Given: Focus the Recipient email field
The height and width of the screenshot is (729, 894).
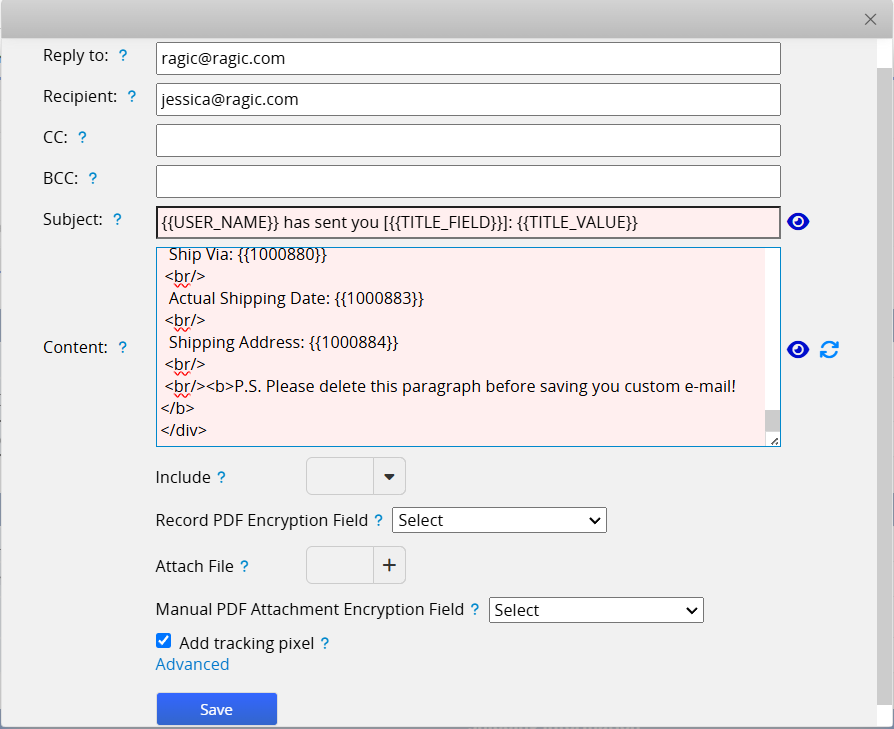Looking at the screenshot, I should pos(467,100).
